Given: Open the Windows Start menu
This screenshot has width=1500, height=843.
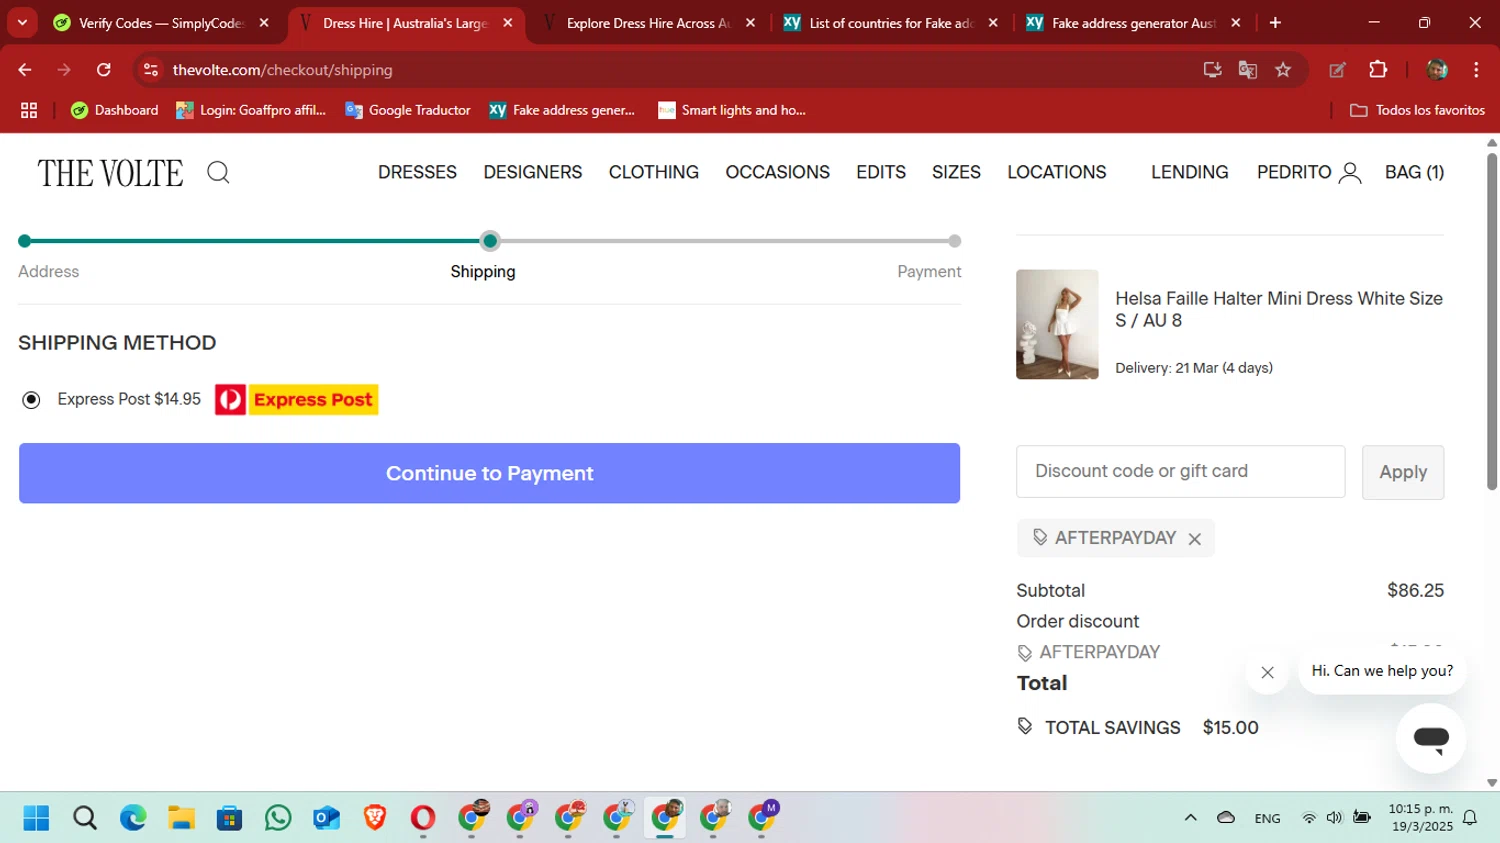Looking at the screenshot, I should (36, 818).
